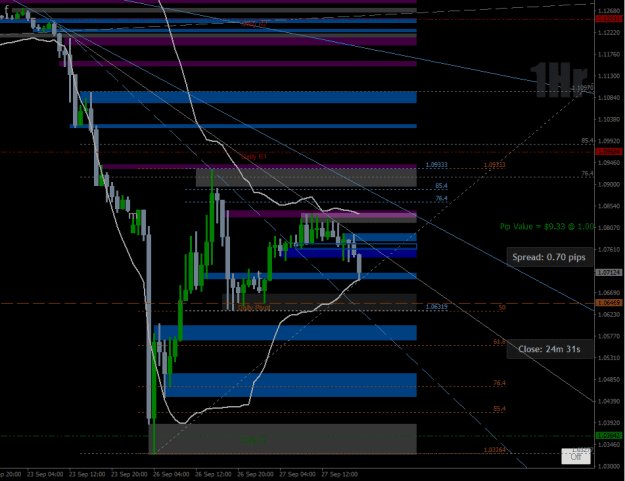
Task: Select the blue 76.4 Fibonacci level label
Action: 441,198
